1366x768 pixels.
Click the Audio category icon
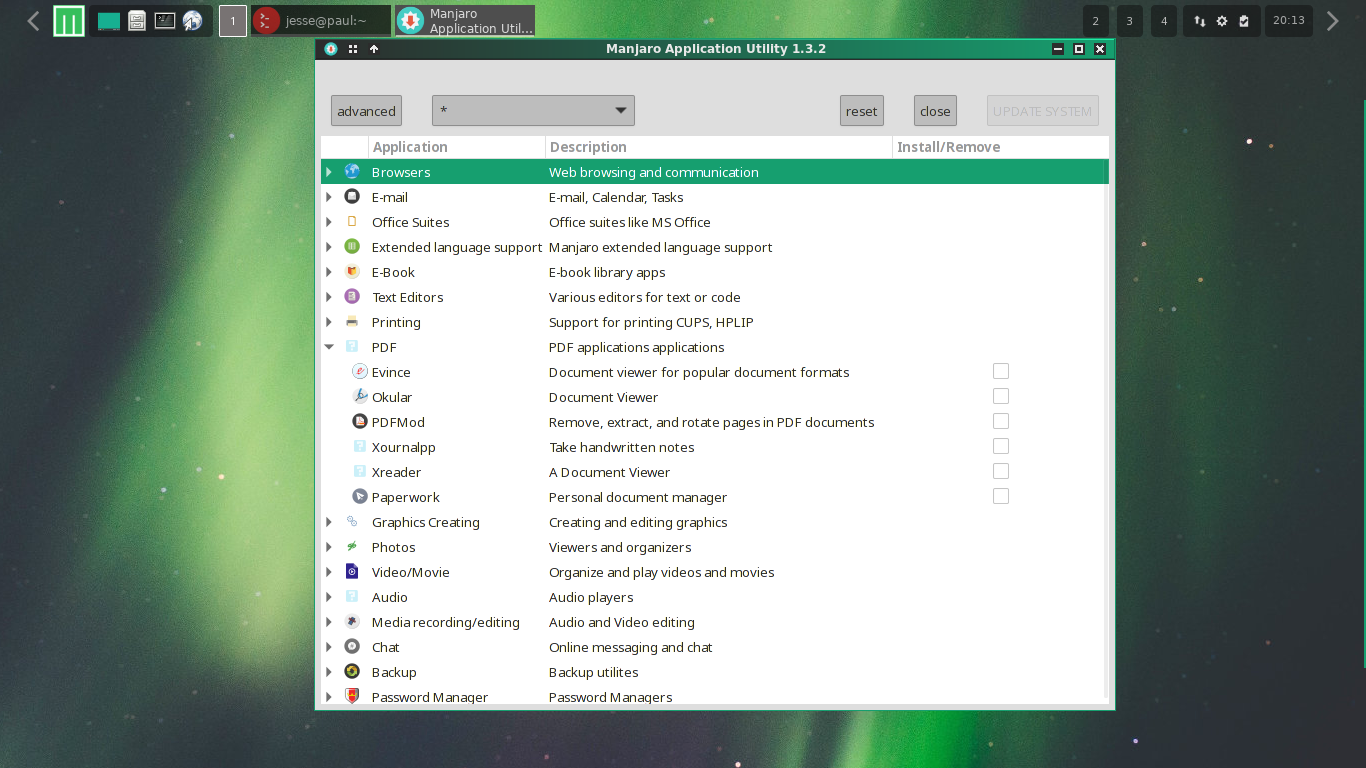(352, 597)
